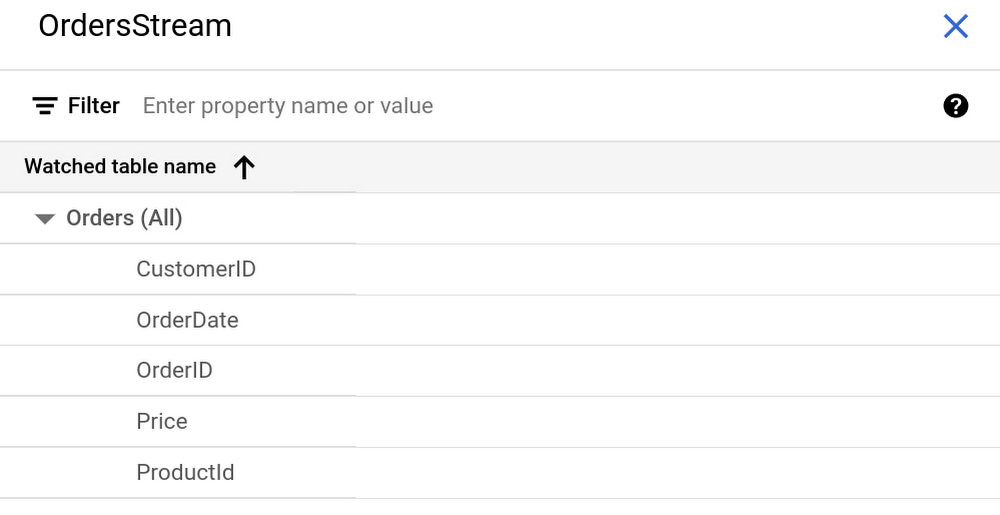Close the OrdersStream panel with the X

coord(955,27)
